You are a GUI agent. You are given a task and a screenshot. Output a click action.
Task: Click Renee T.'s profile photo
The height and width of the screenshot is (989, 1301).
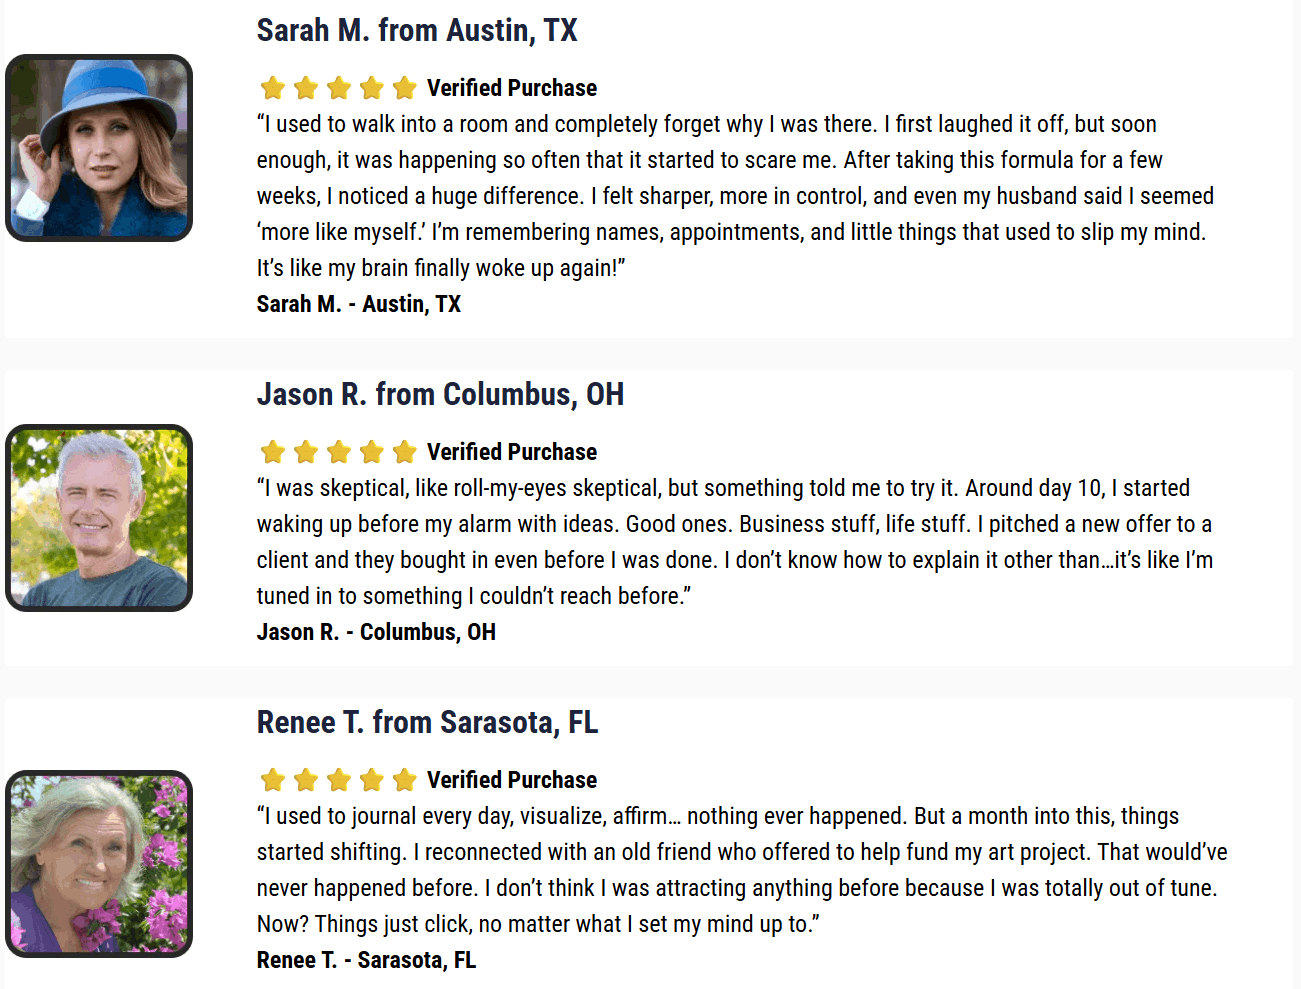98,864
